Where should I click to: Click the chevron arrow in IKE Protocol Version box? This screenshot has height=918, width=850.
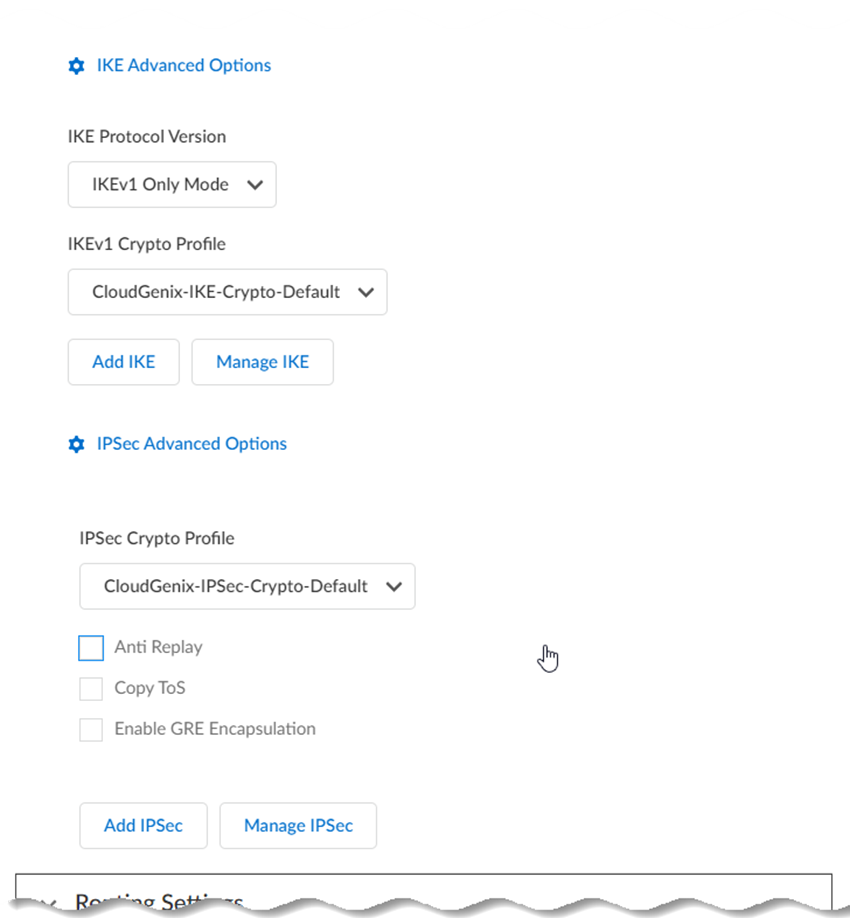tap(254, 185)
